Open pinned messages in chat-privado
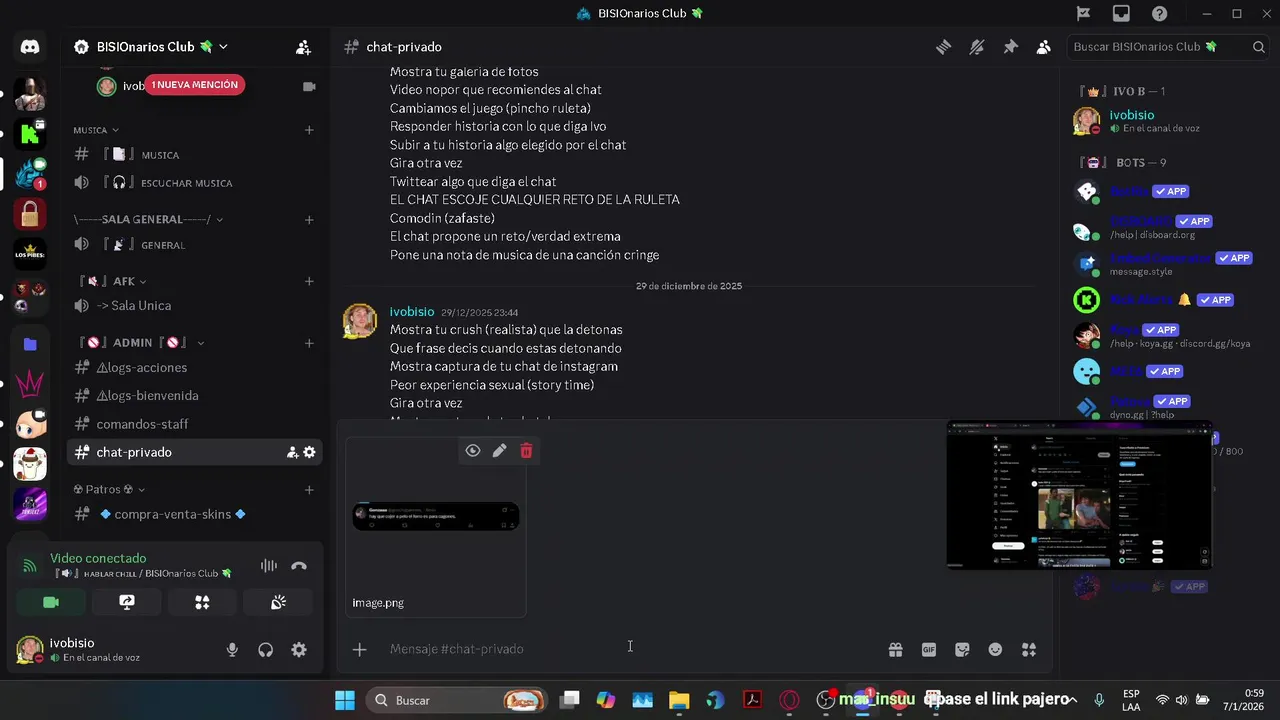 tap(1010, 47)
